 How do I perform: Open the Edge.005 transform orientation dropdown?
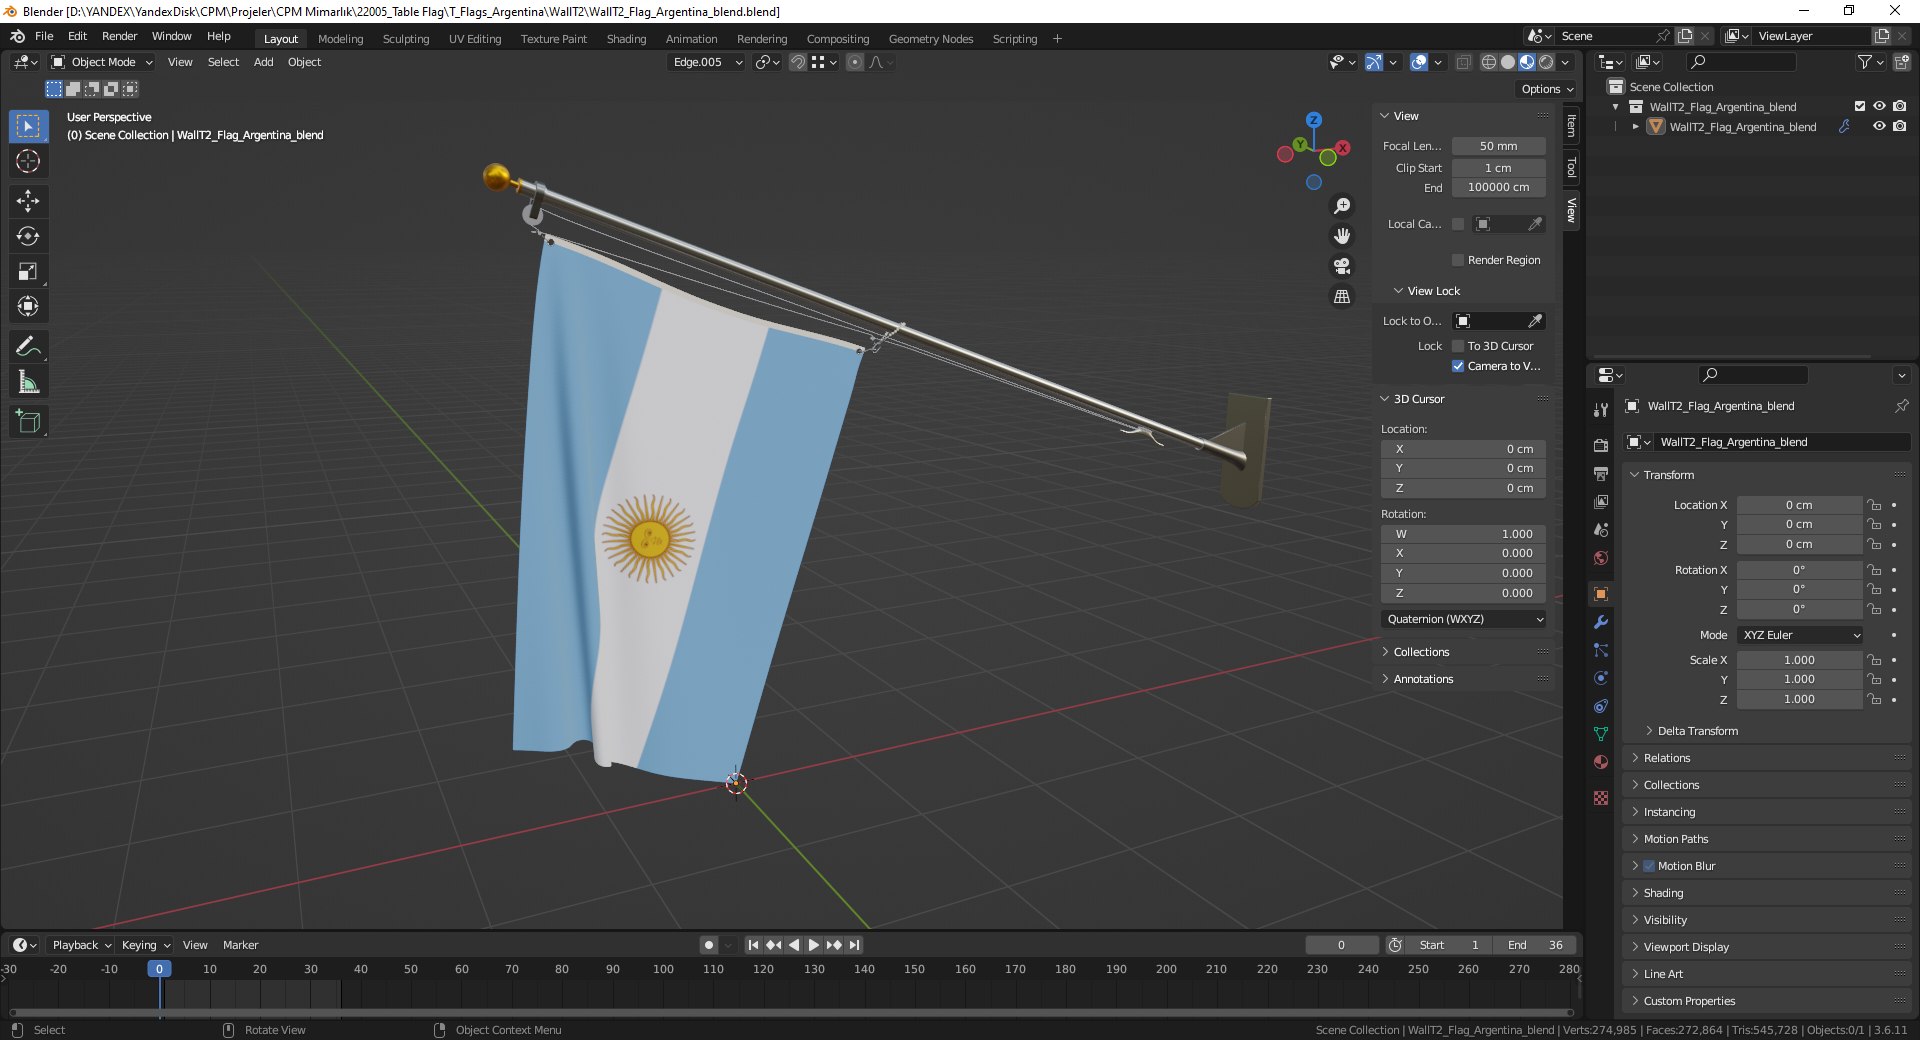pos(706,62)
